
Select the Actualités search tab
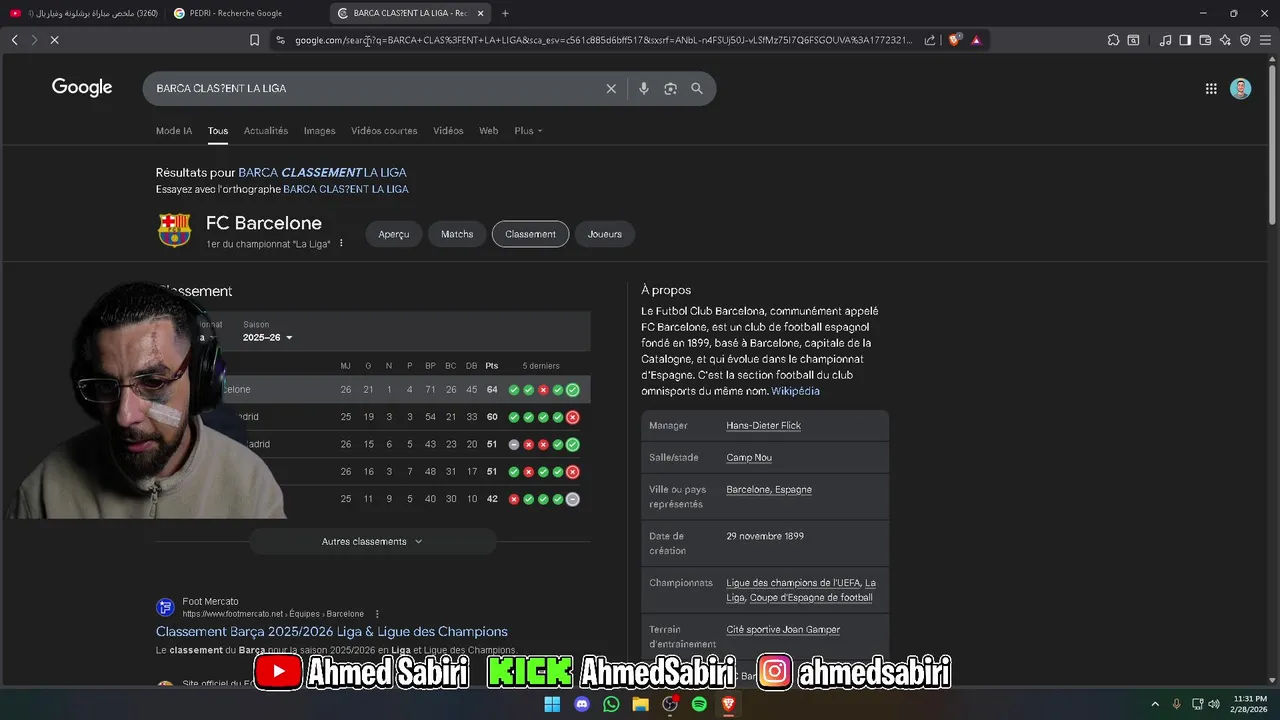(x=266, y=131)
